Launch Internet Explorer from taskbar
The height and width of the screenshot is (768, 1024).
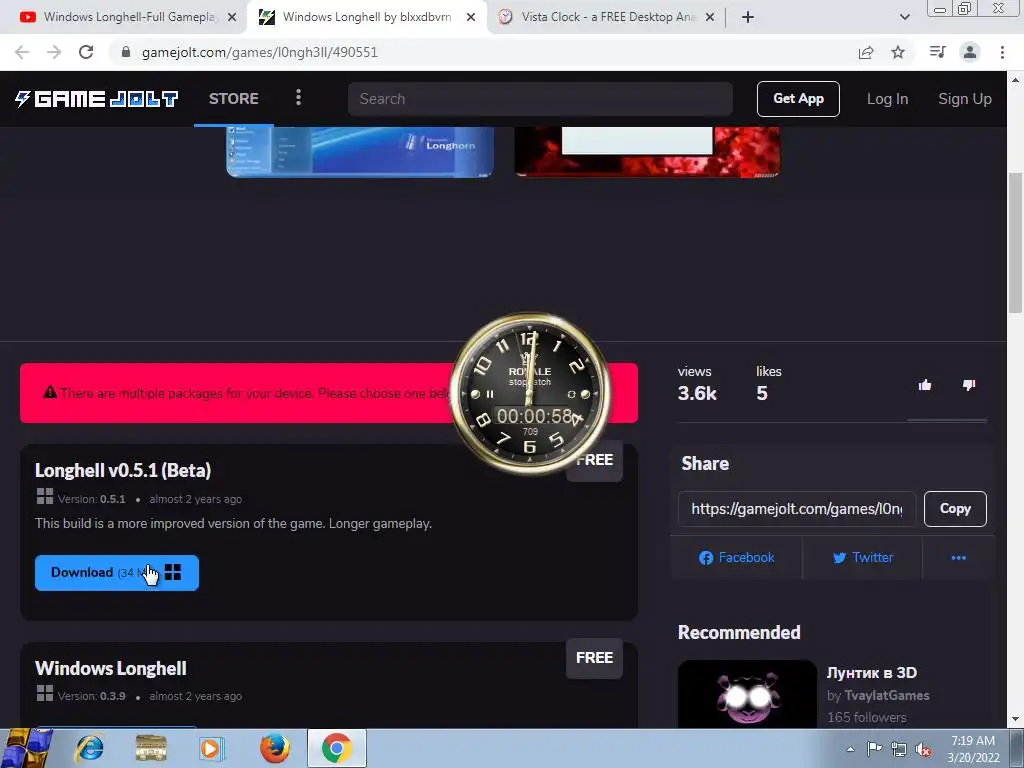coord(89,748)
